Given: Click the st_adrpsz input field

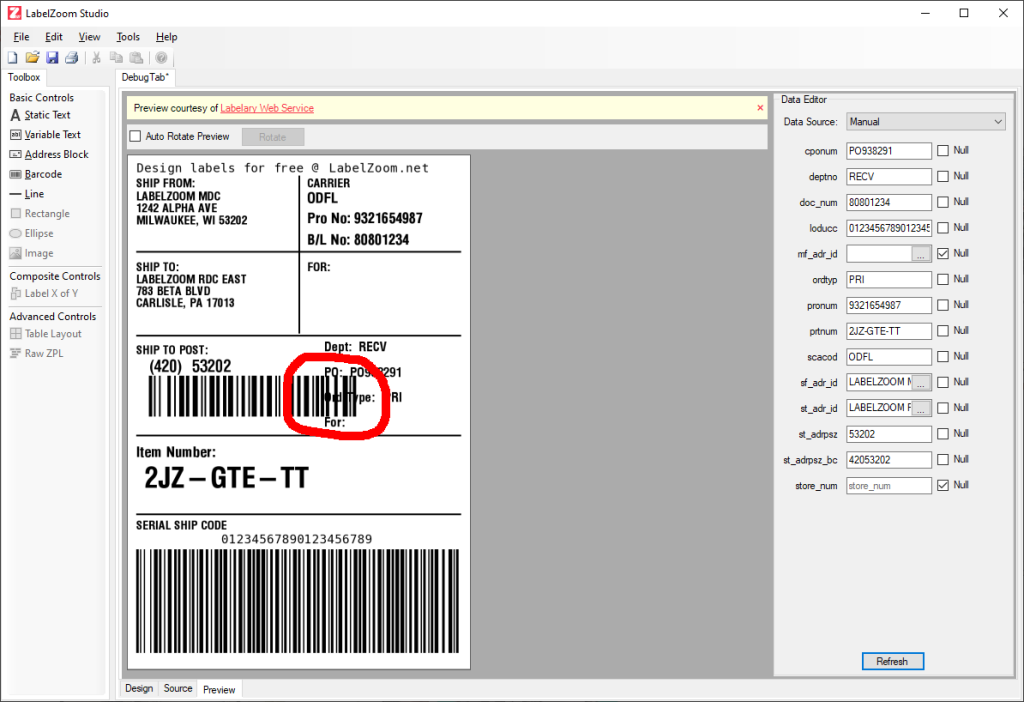Looking at the screenshot, I should (888, 434).
